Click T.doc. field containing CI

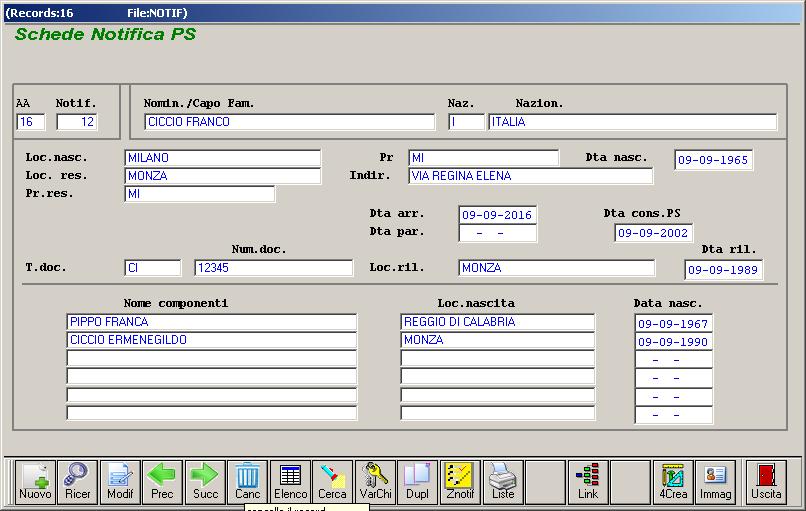tap(153, 268)
